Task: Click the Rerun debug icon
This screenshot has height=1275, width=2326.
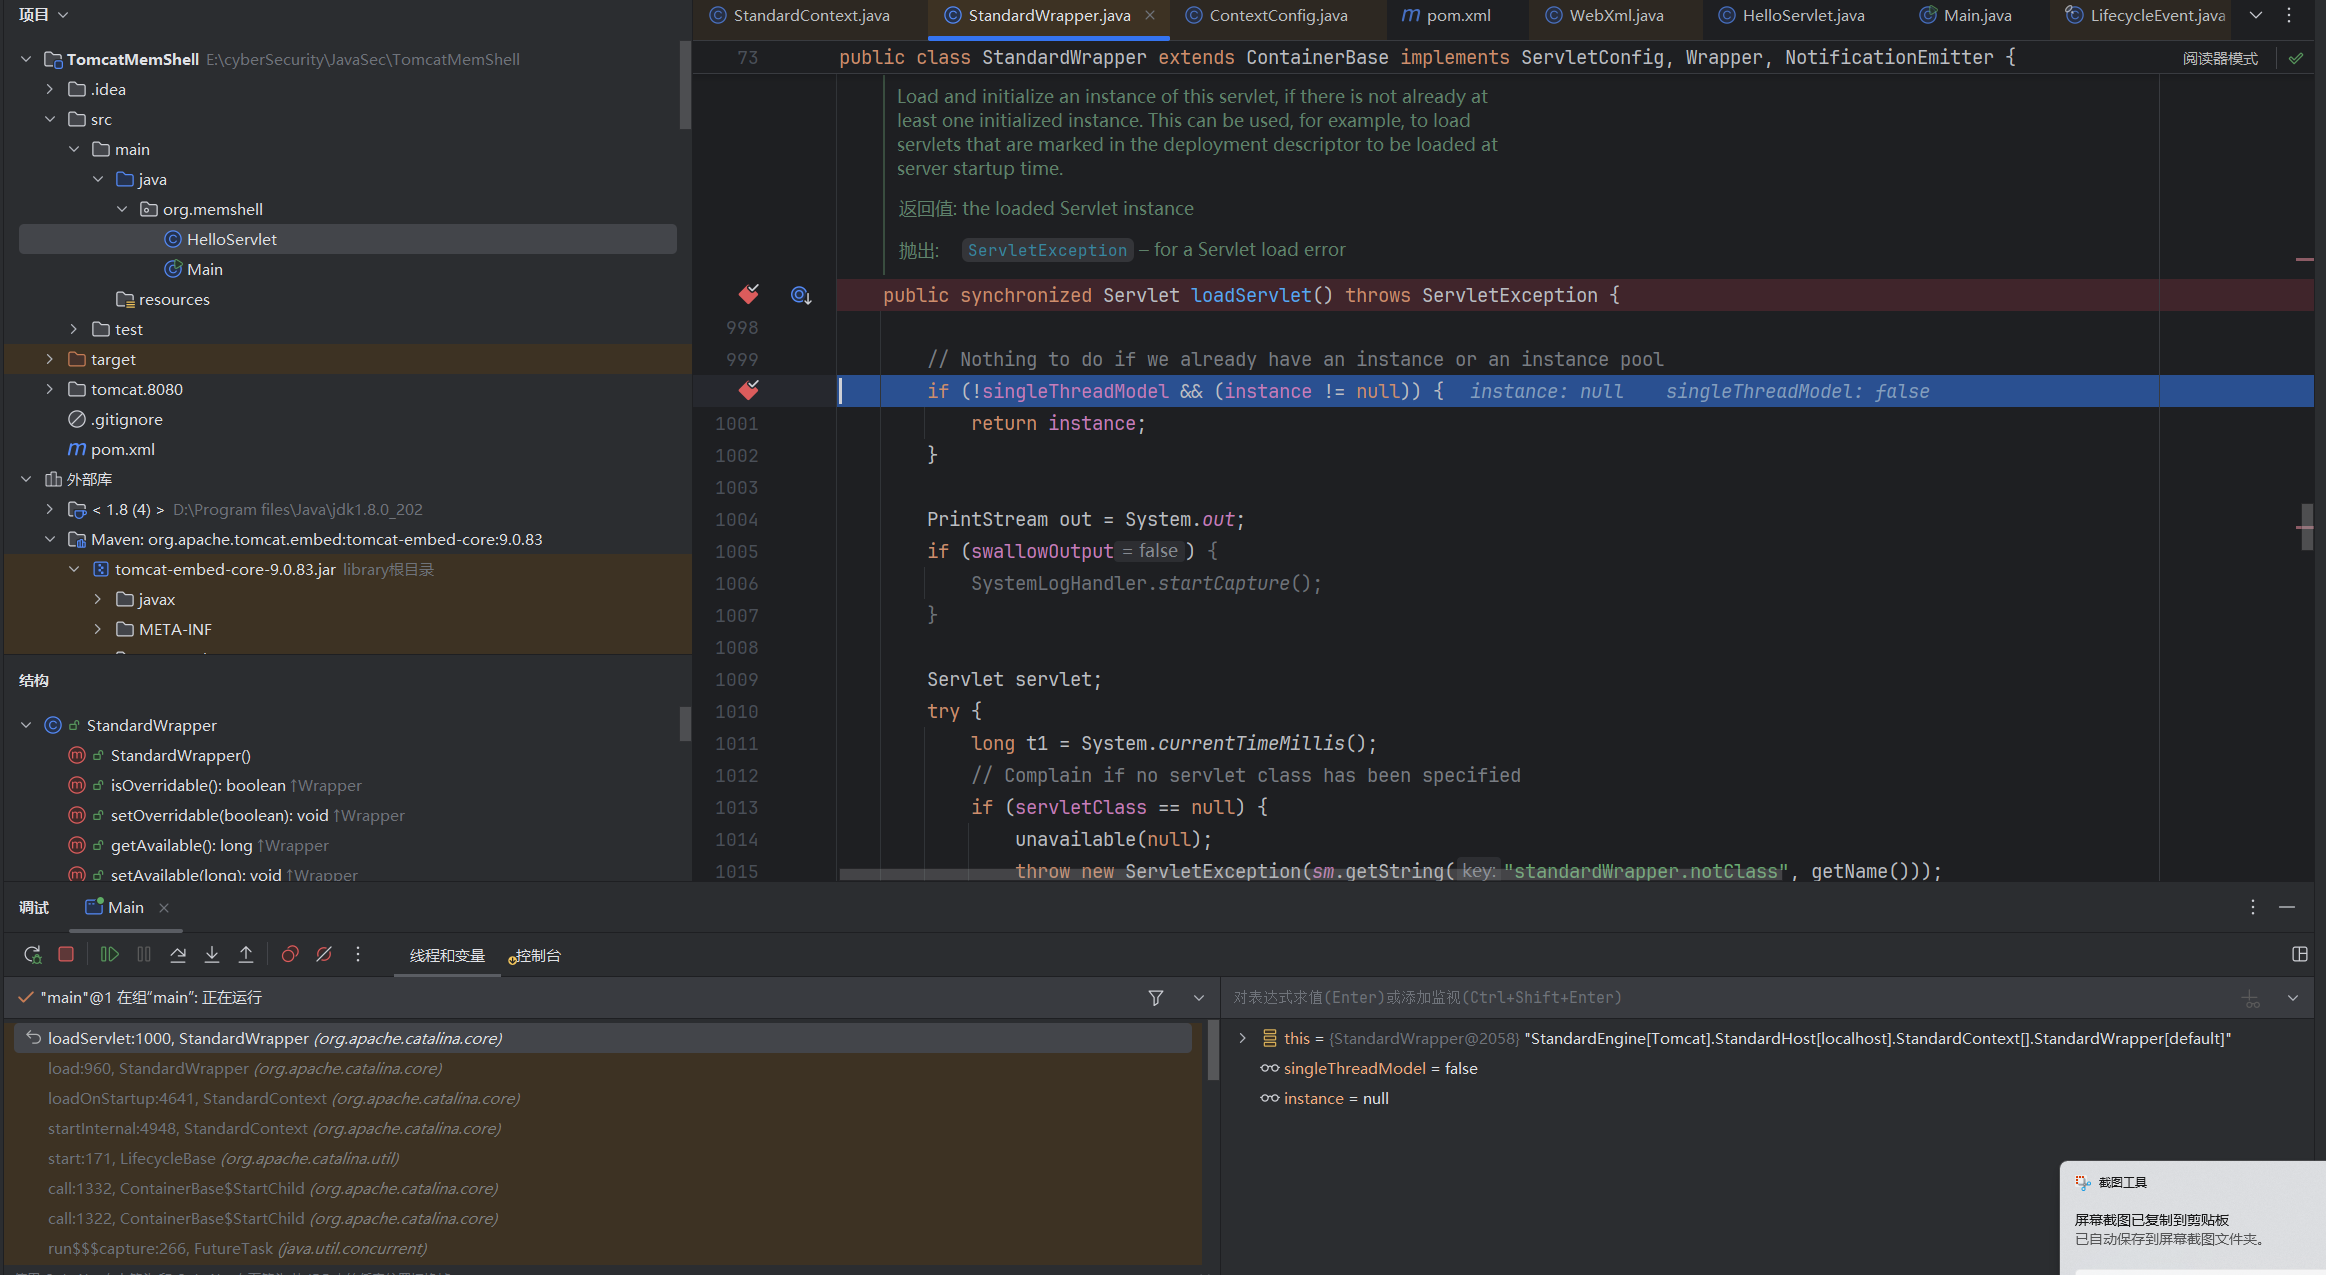Action: tap(32, 955)
